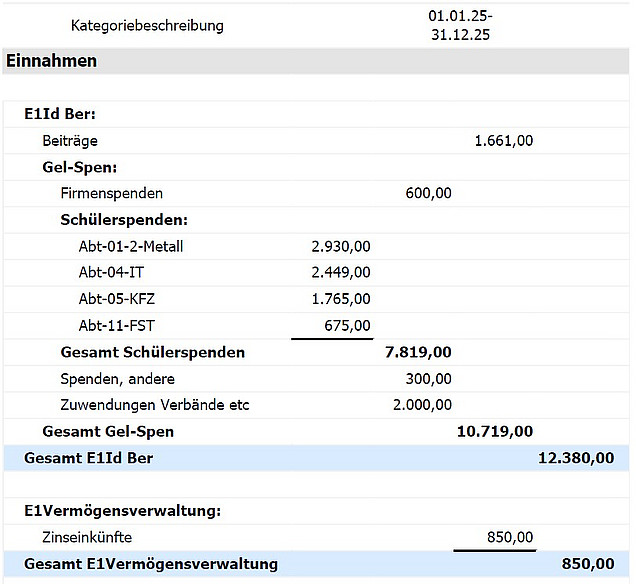Image resolution: width=636 pixels, height=584 pixels.
Task: Click the total 12.380,00
Action: (576, 458)
